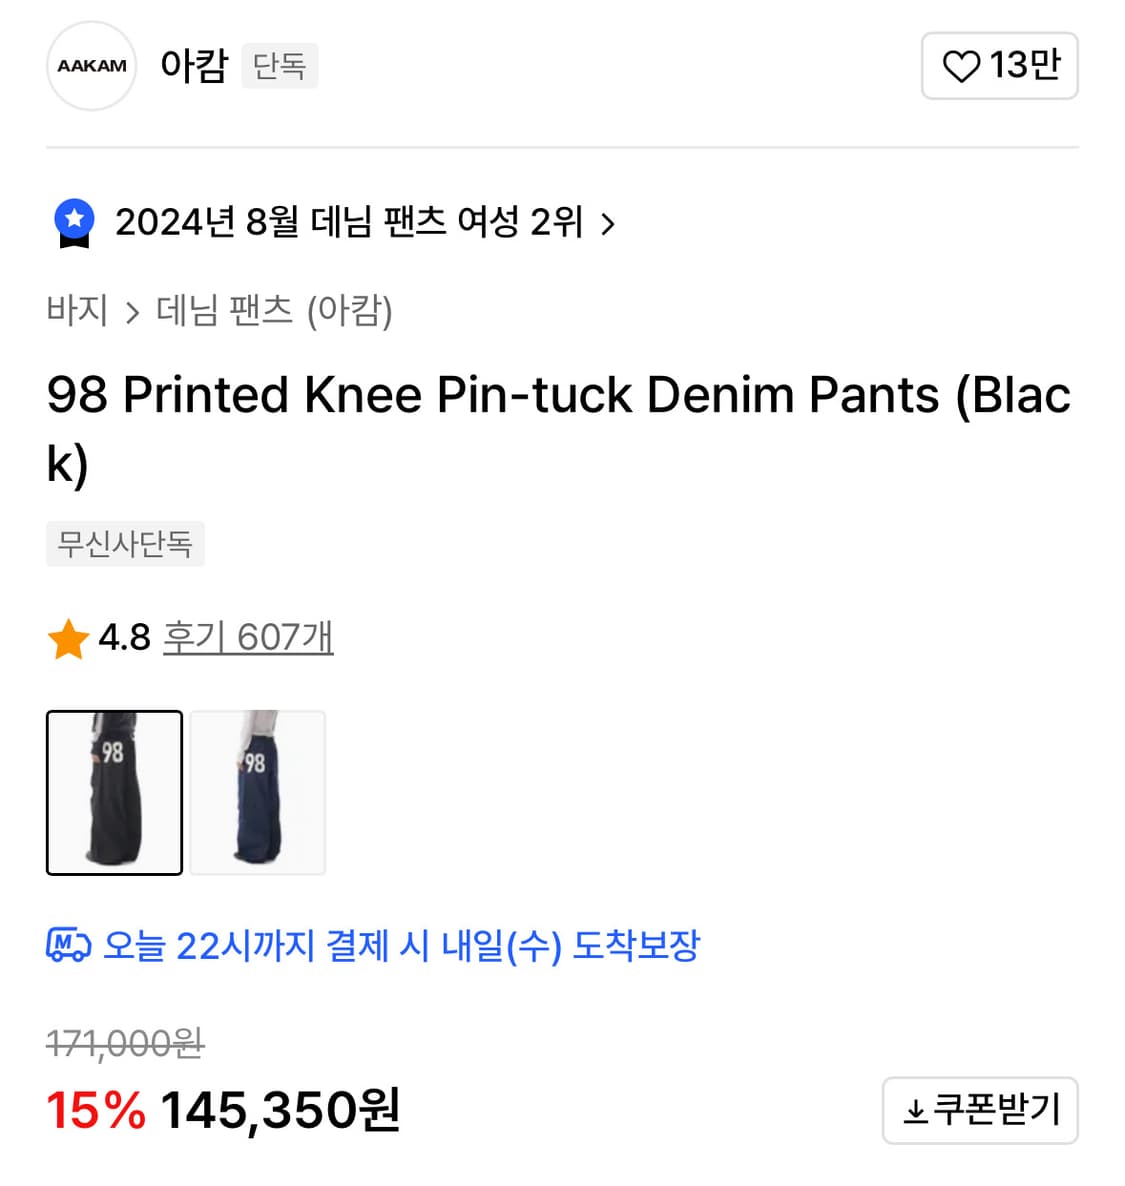The width and height of the screenshot is (1125, 1186).
Task: Open the 후기 607개 reviews link
Action: point(247,637)
